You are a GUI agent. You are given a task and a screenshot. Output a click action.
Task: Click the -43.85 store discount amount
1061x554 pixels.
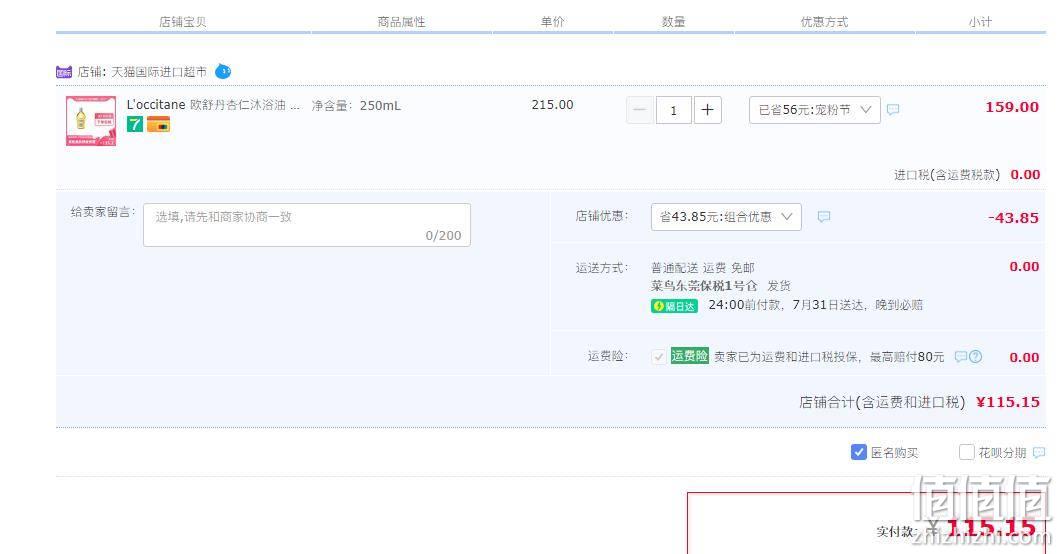pyautogui.click(x=1013, y=218)
